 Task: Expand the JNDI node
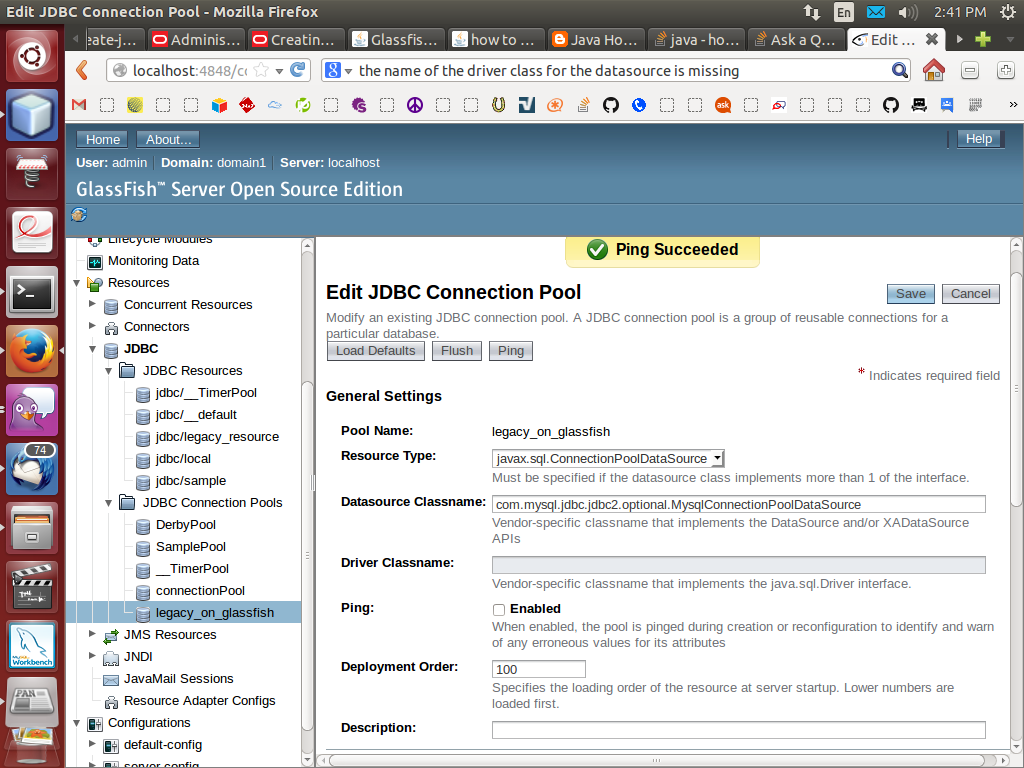coord(92,655)
